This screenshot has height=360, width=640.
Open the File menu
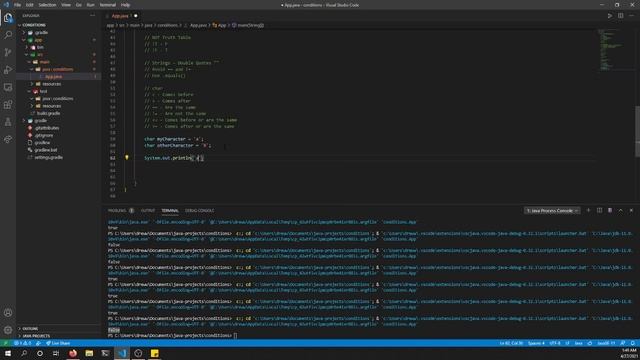[17, 5]
